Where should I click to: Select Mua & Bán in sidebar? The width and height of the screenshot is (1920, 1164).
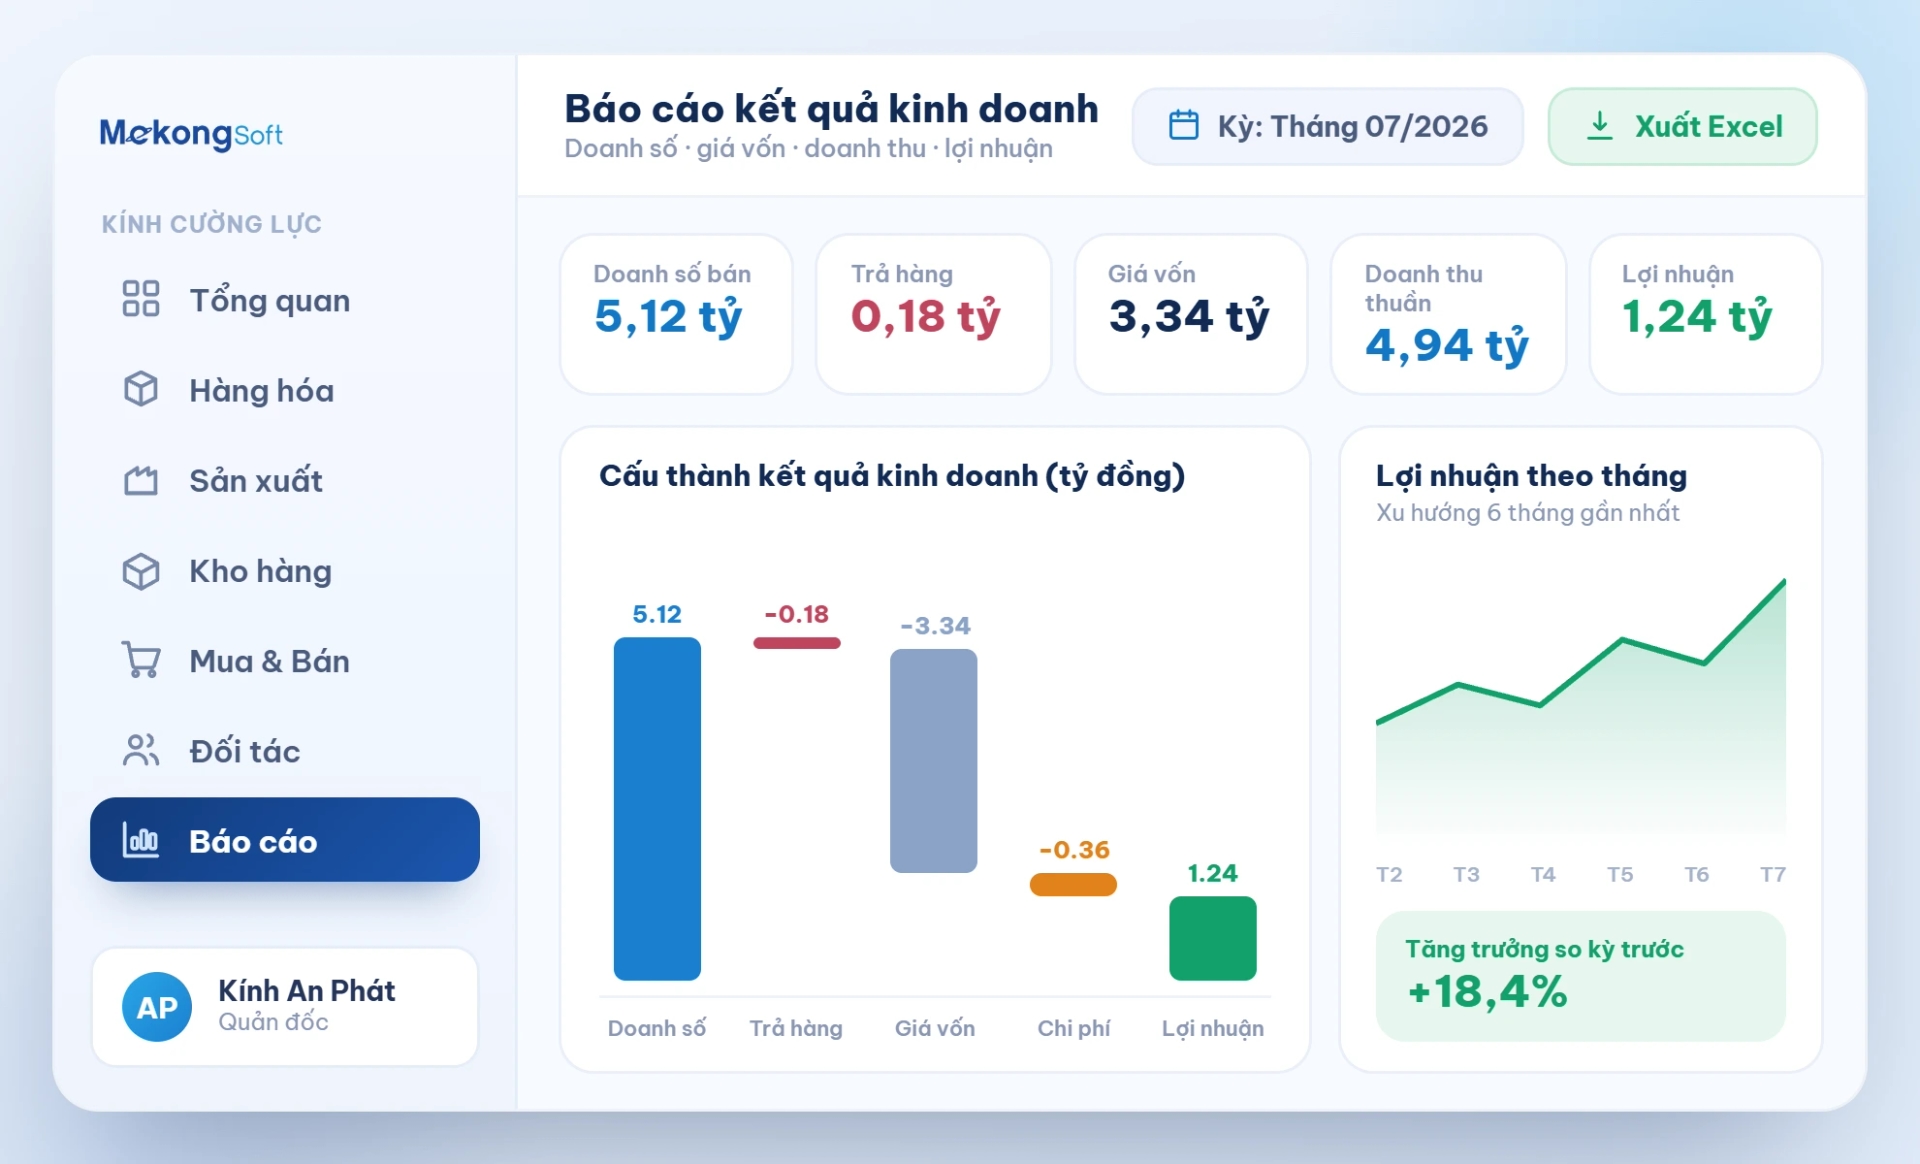(285, 661)
